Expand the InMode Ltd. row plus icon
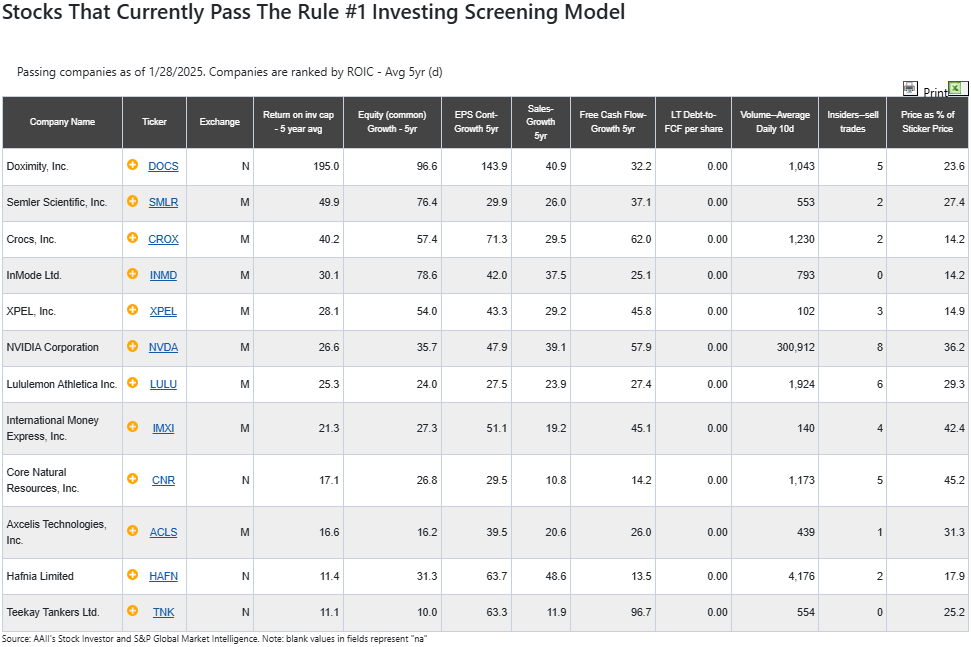Viewport: 971px width, 647px height. click(x=133, y=274)
